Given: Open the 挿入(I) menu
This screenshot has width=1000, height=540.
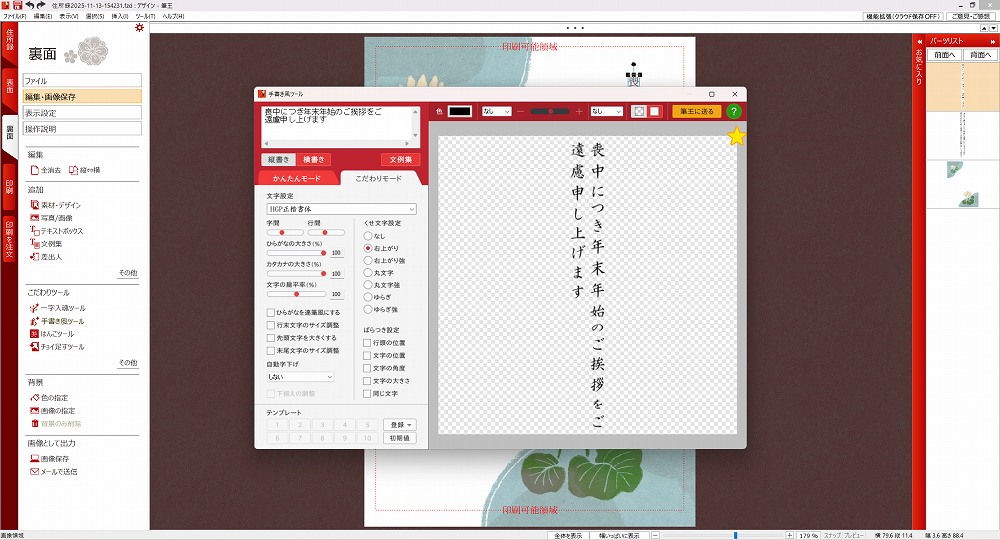Looking at the screenshot, I should click(x=119, y=16).
